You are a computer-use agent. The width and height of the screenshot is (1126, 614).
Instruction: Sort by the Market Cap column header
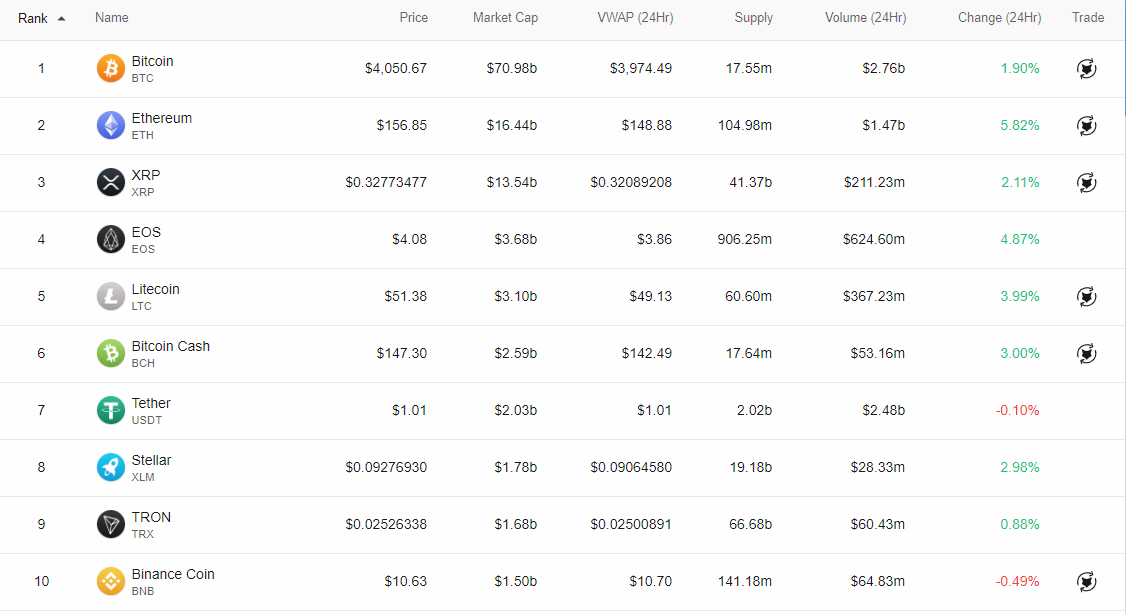505,17
